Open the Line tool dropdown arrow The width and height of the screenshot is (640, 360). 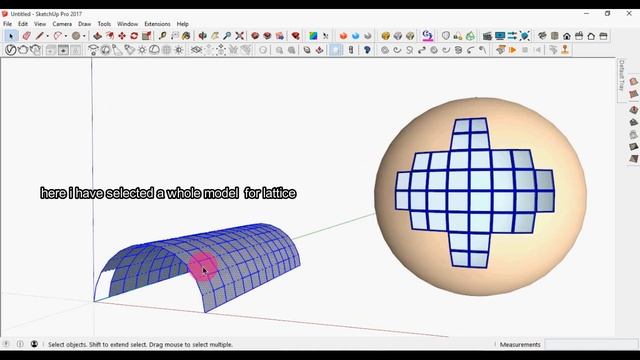point(47,36)
